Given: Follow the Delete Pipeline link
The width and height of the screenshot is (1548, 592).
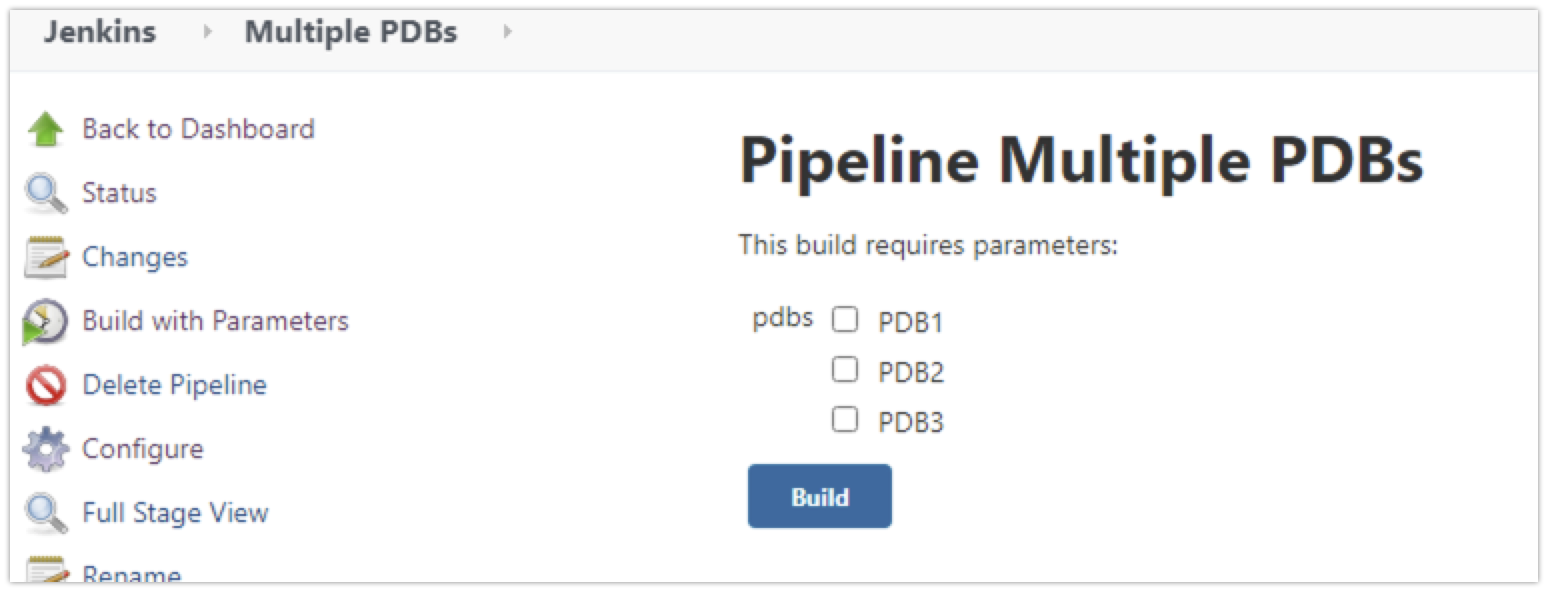Looking at the screenshot, I should [x=174, y=385].
